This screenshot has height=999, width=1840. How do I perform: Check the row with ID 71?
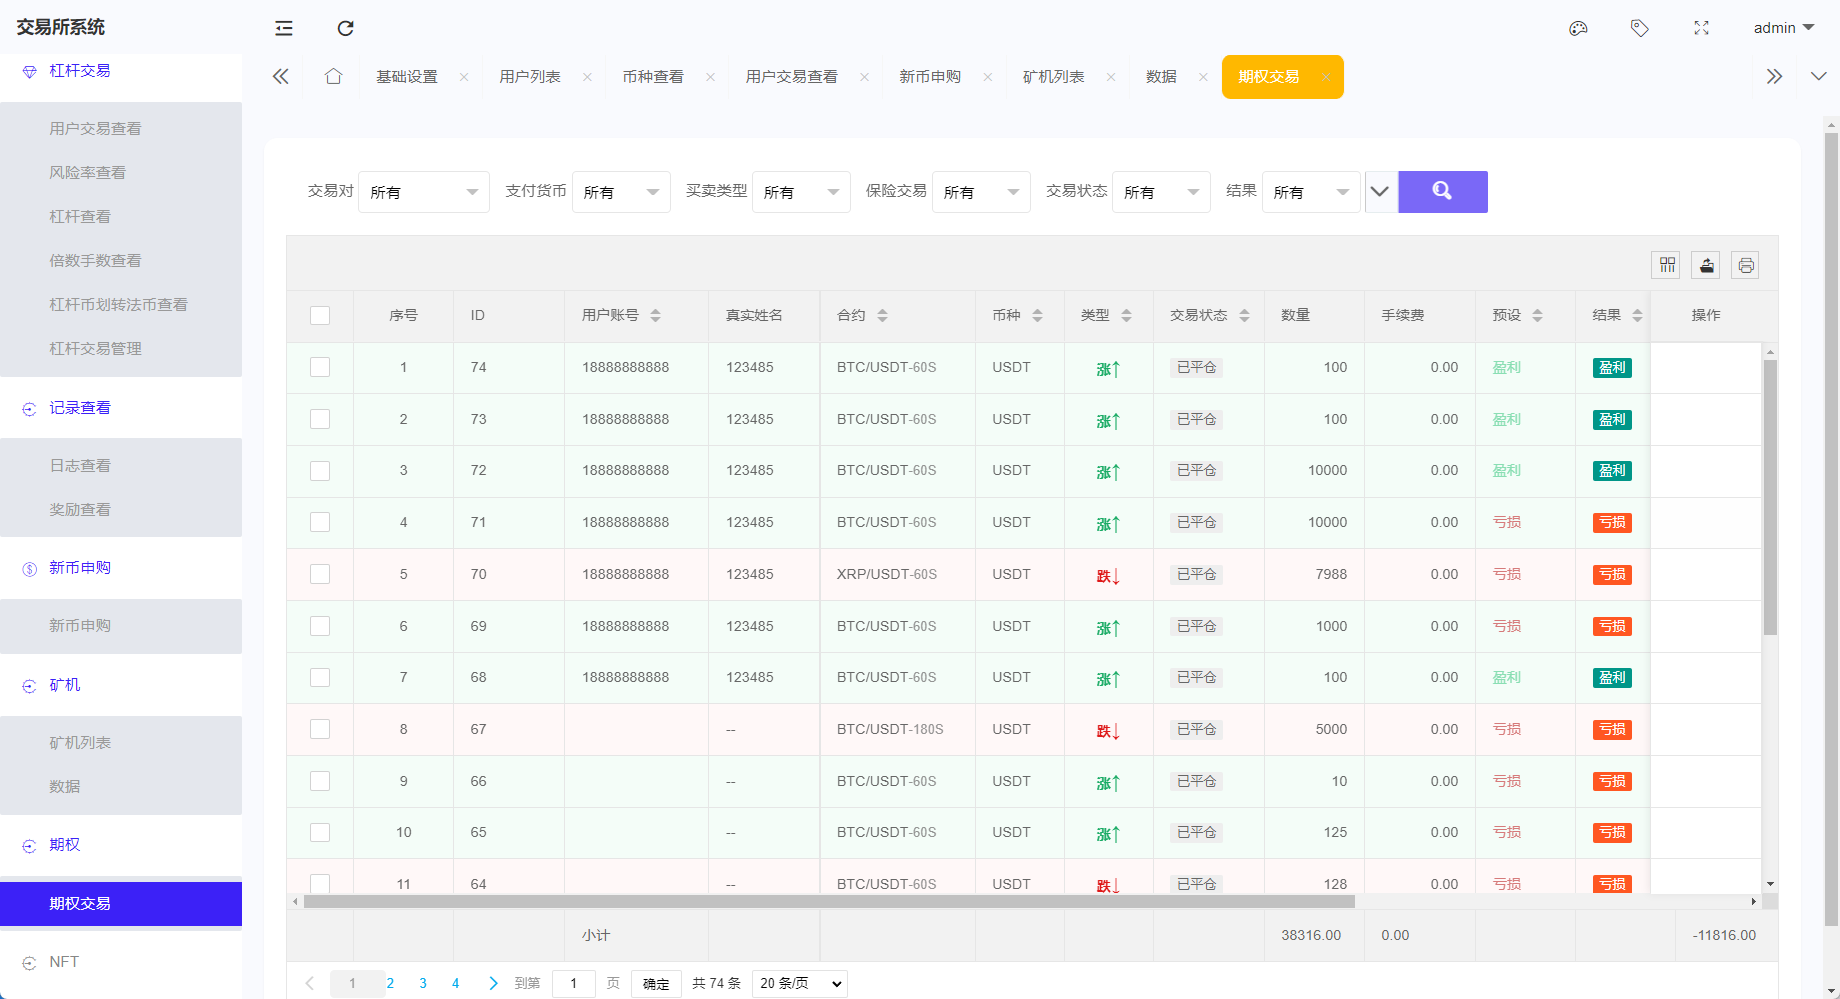[320, 523]
